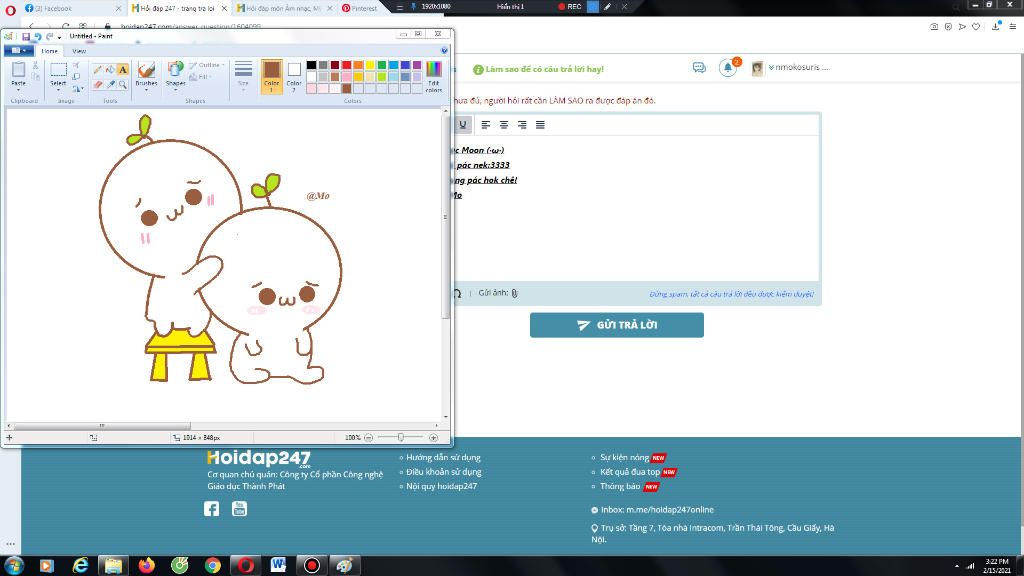The image size is (1024, 576).
Task: Click the Edit colors button
Action: point(434,77)
